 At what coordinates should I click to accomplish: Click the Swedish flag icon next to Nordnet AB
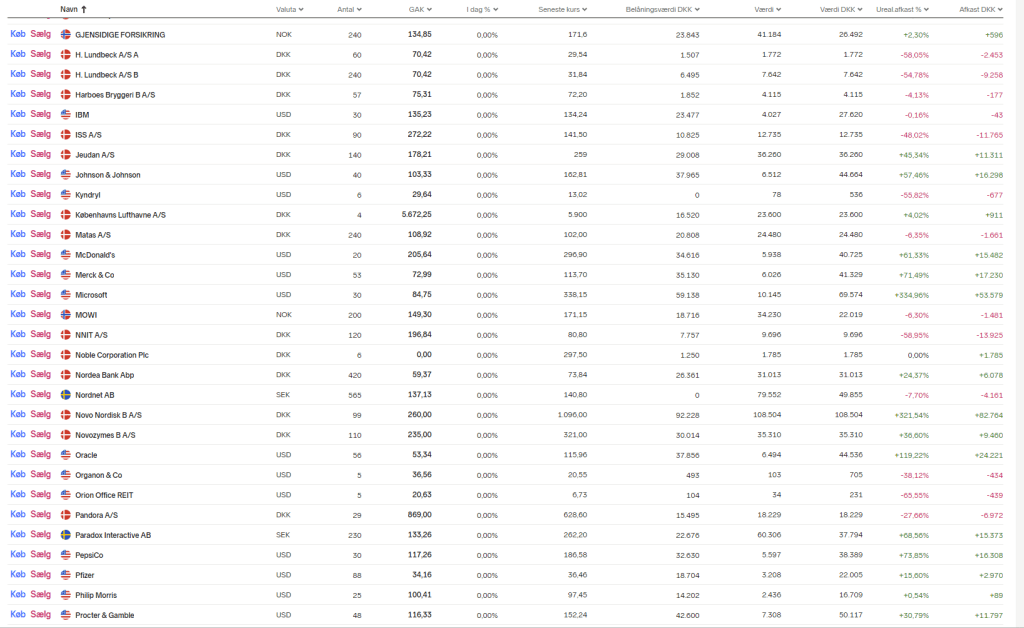pyautogui.click(x=66, y=394)
